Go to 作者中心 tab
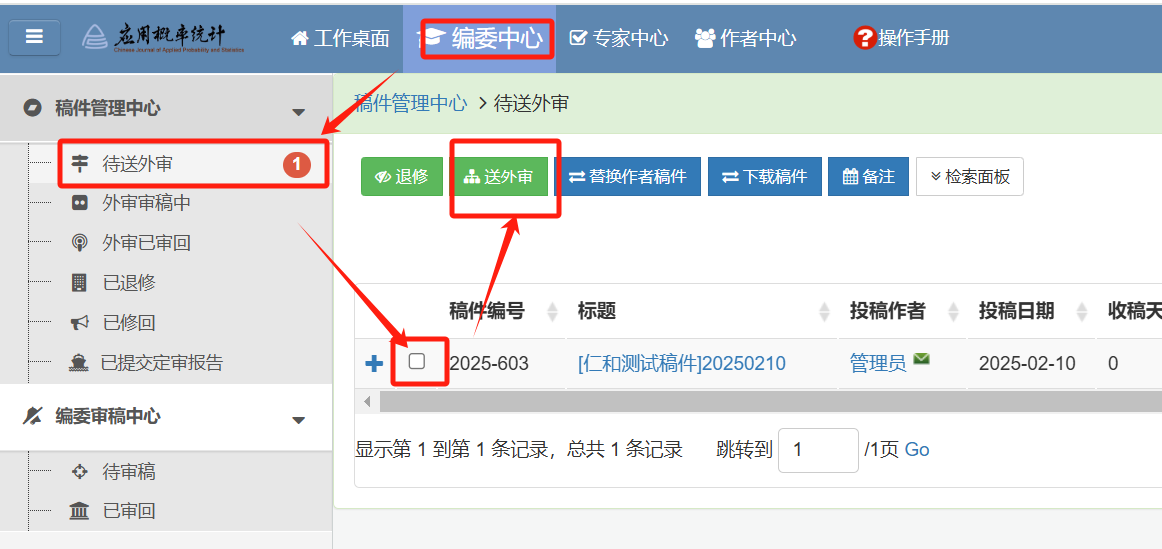The height and width of the screenshot is (549, 1162). pos(746,38)
